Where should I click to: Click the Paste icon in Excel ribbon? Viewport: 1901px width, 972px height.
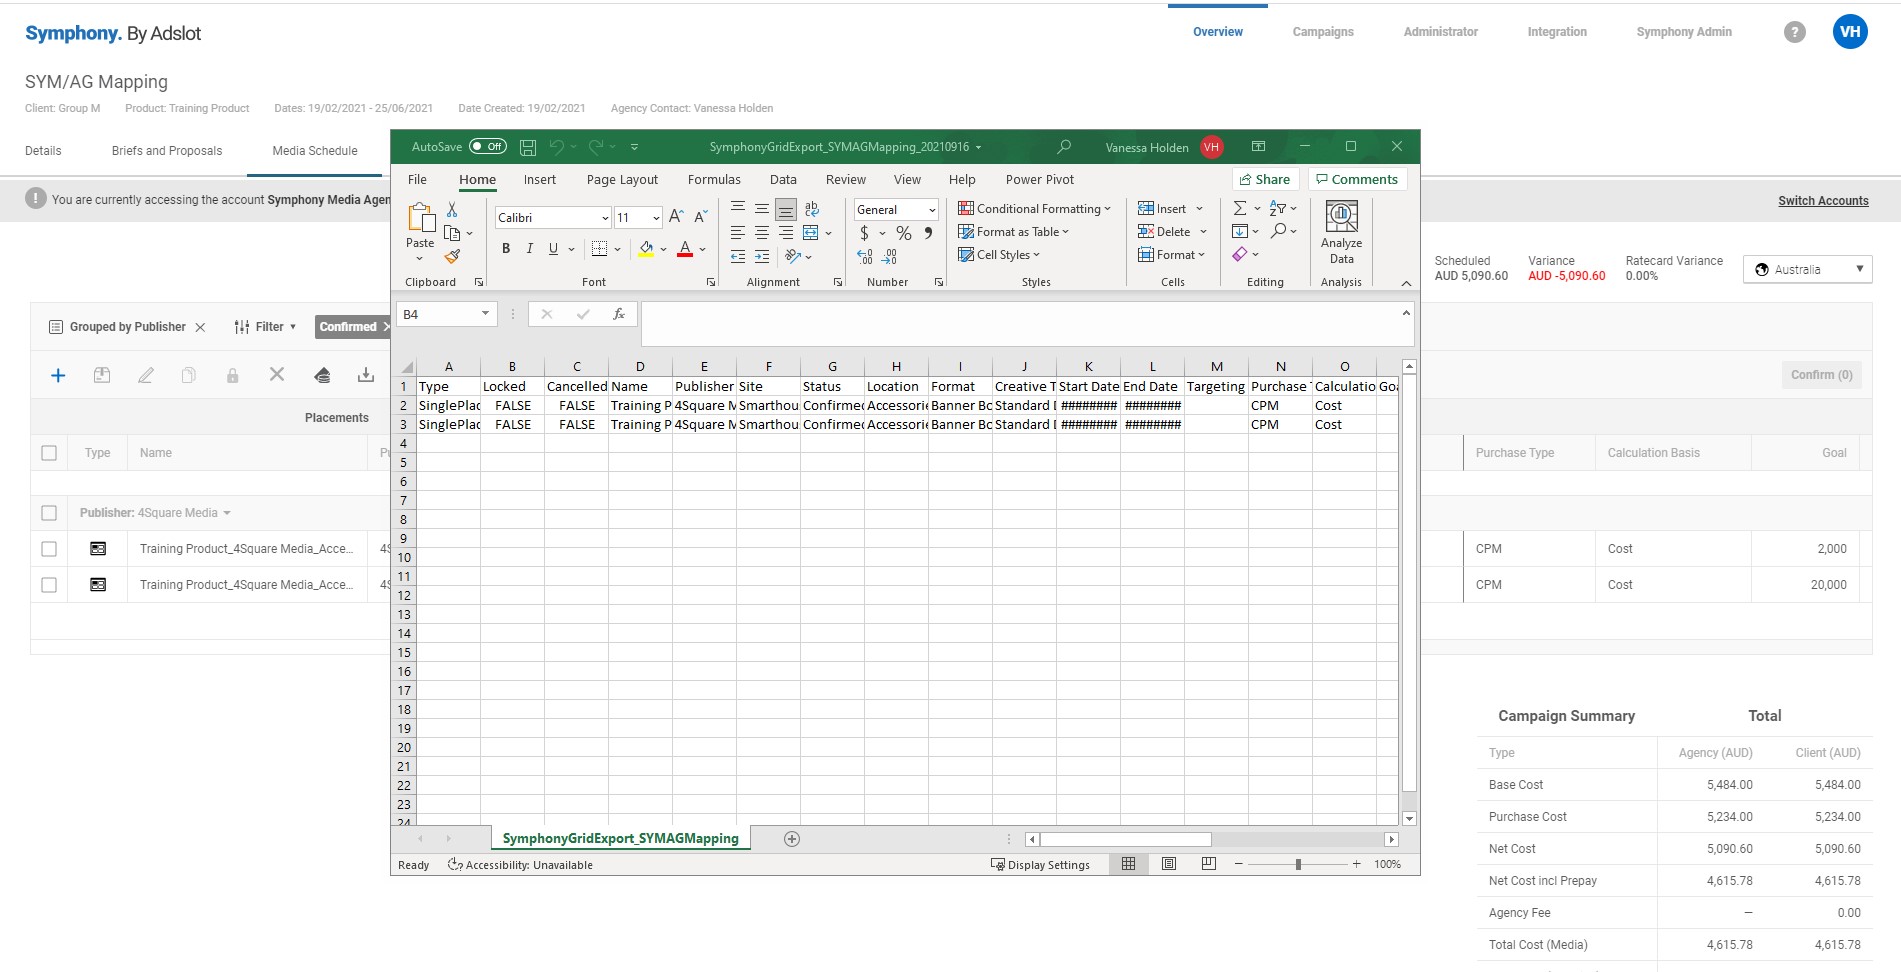[420, 218]
